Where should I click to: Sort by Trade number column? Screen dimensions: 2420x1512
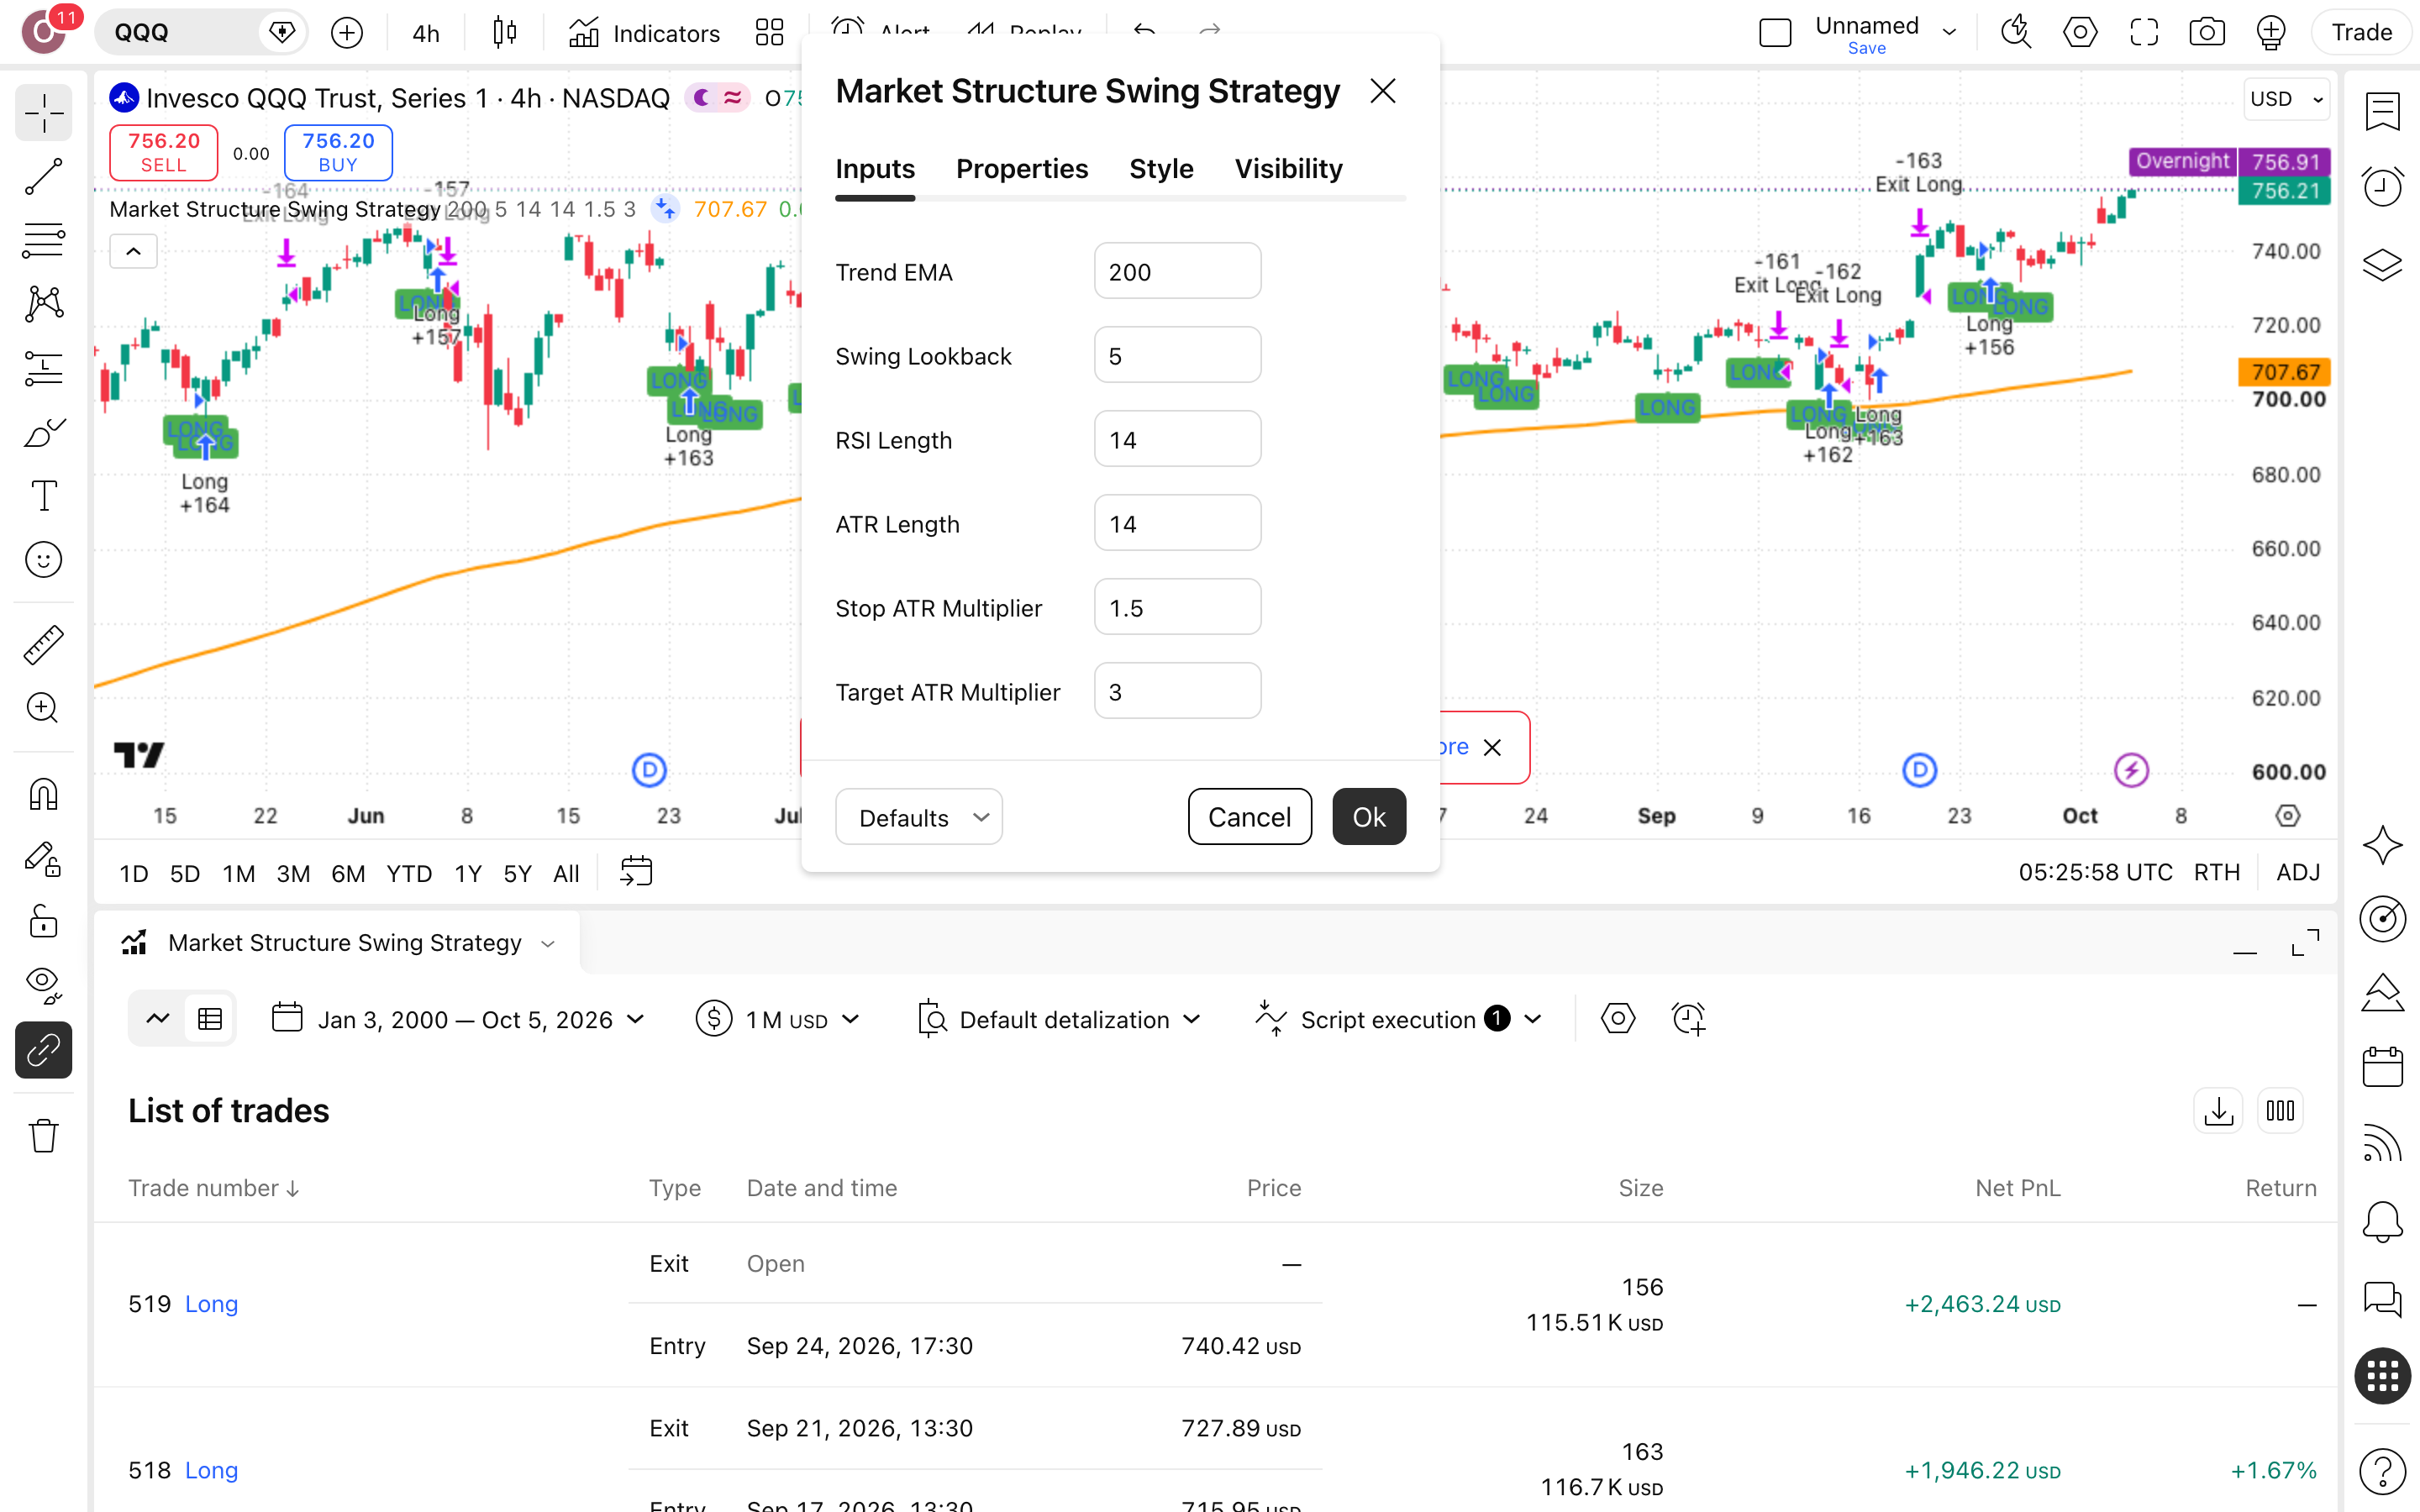[x=213, y=1188]
